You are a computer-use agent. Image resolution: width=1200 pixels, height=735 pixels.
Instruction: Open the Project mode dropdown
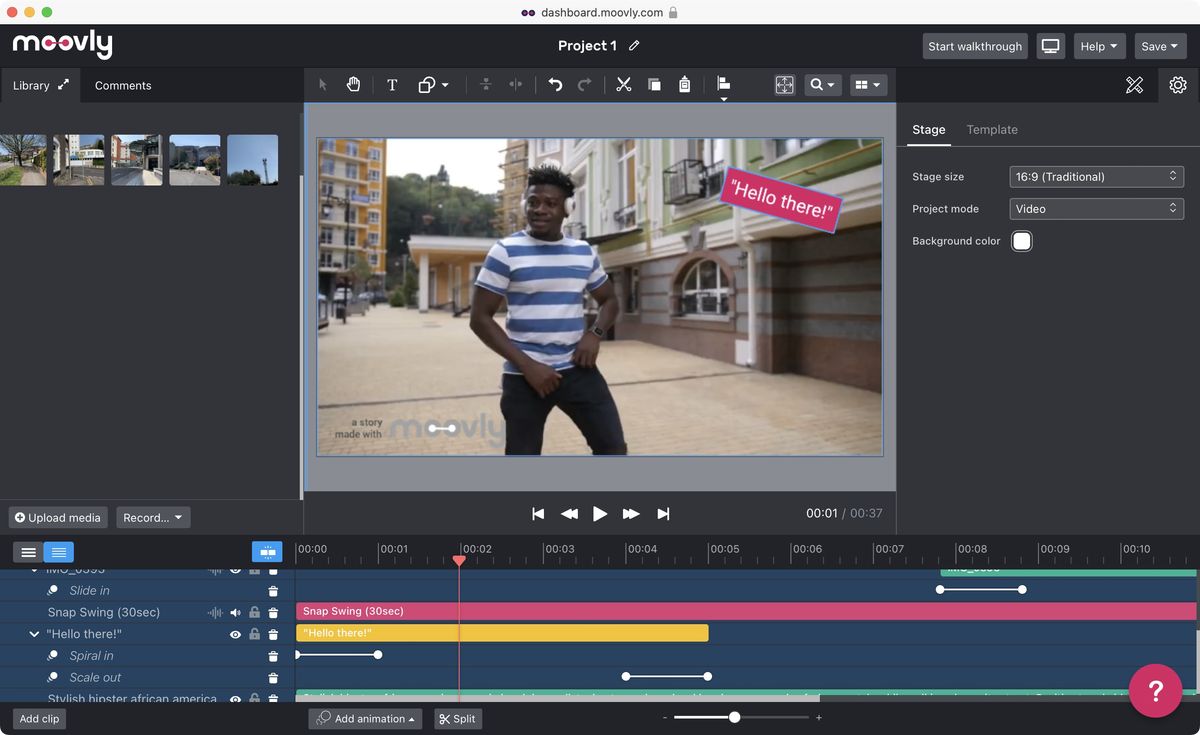coord(1096,209)
